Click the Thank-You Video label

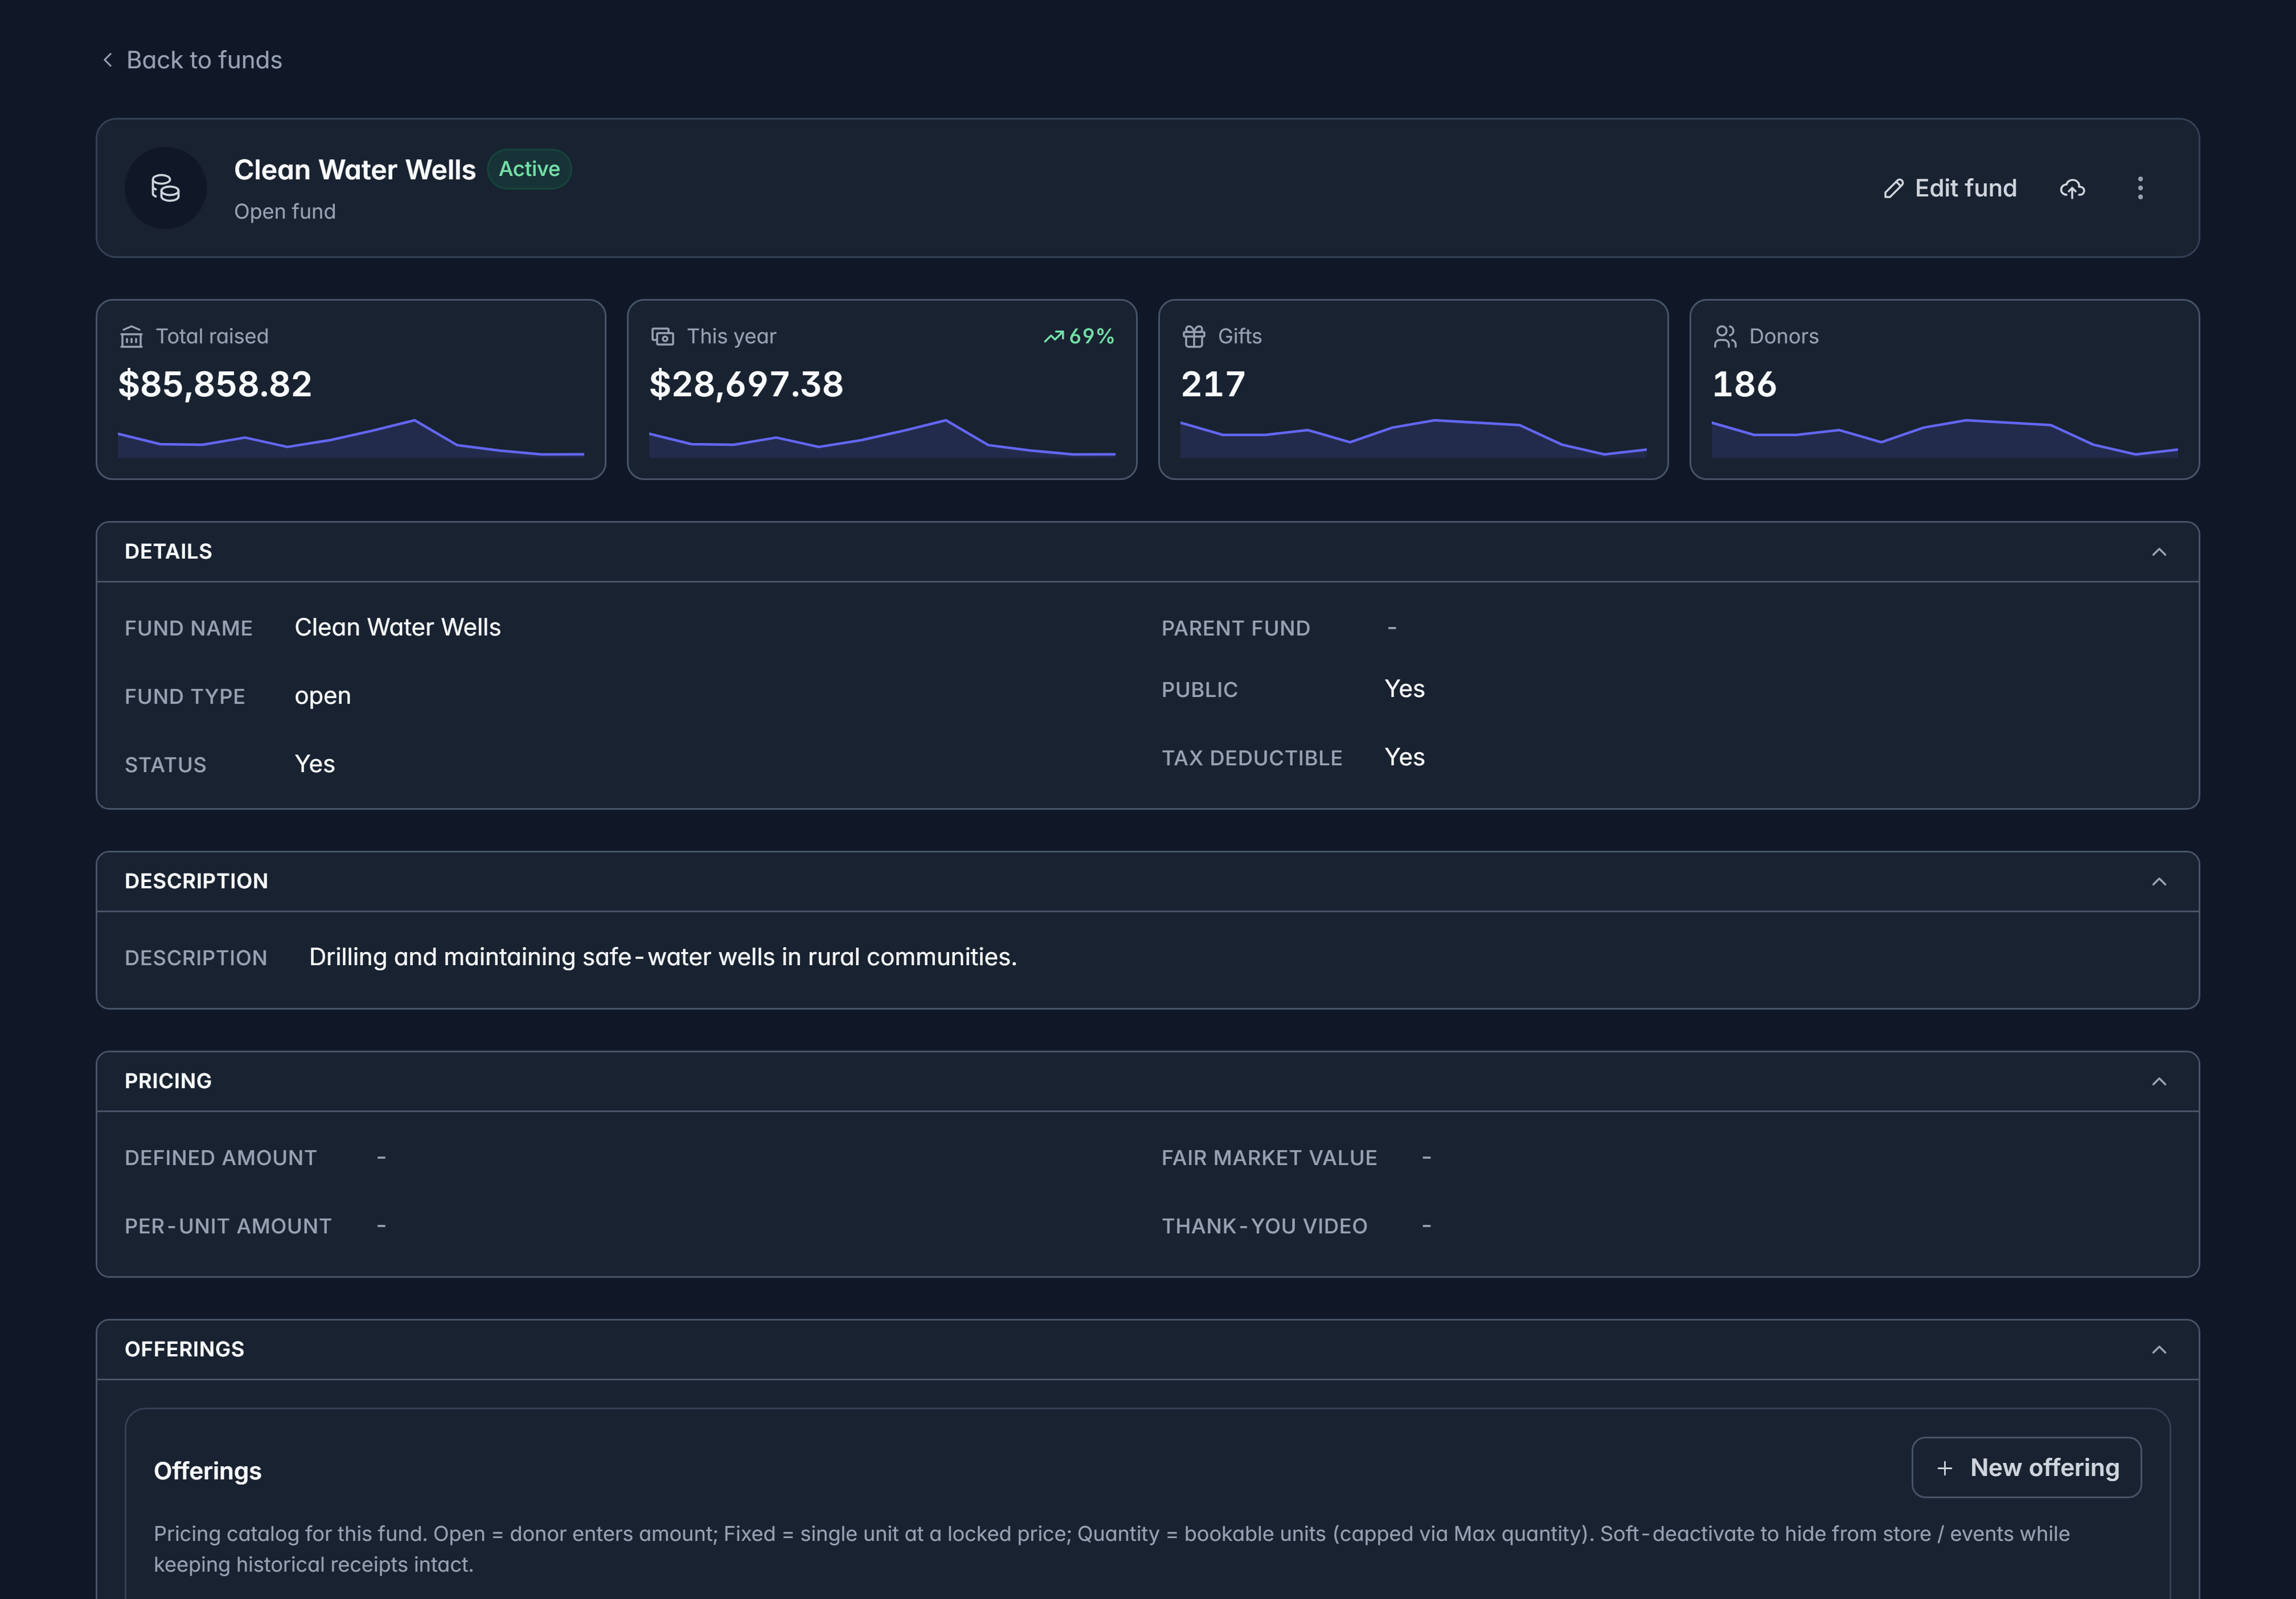click(1264, 1227)
